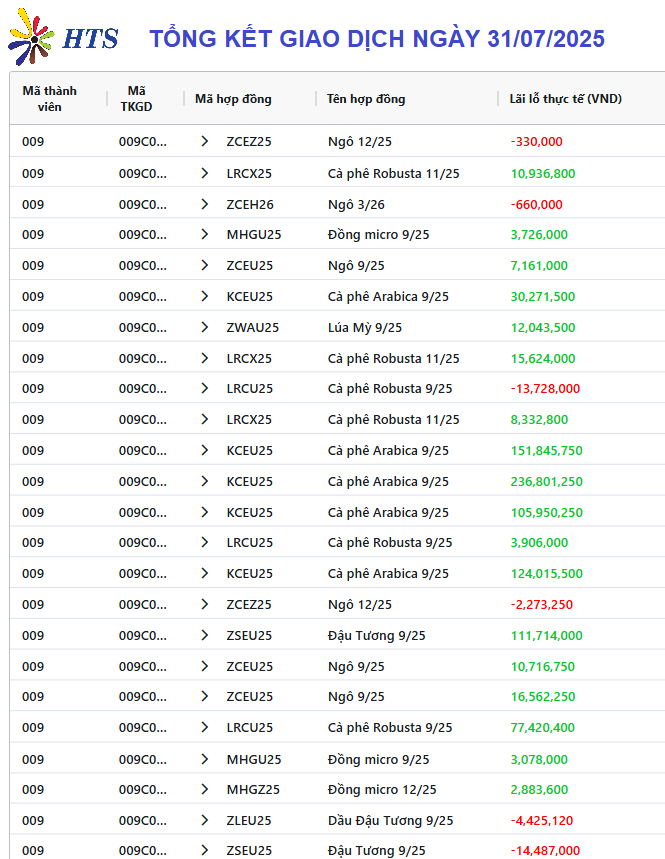
Task: Expand the first ZCEZ25 contract row
Action: point(204,141)
